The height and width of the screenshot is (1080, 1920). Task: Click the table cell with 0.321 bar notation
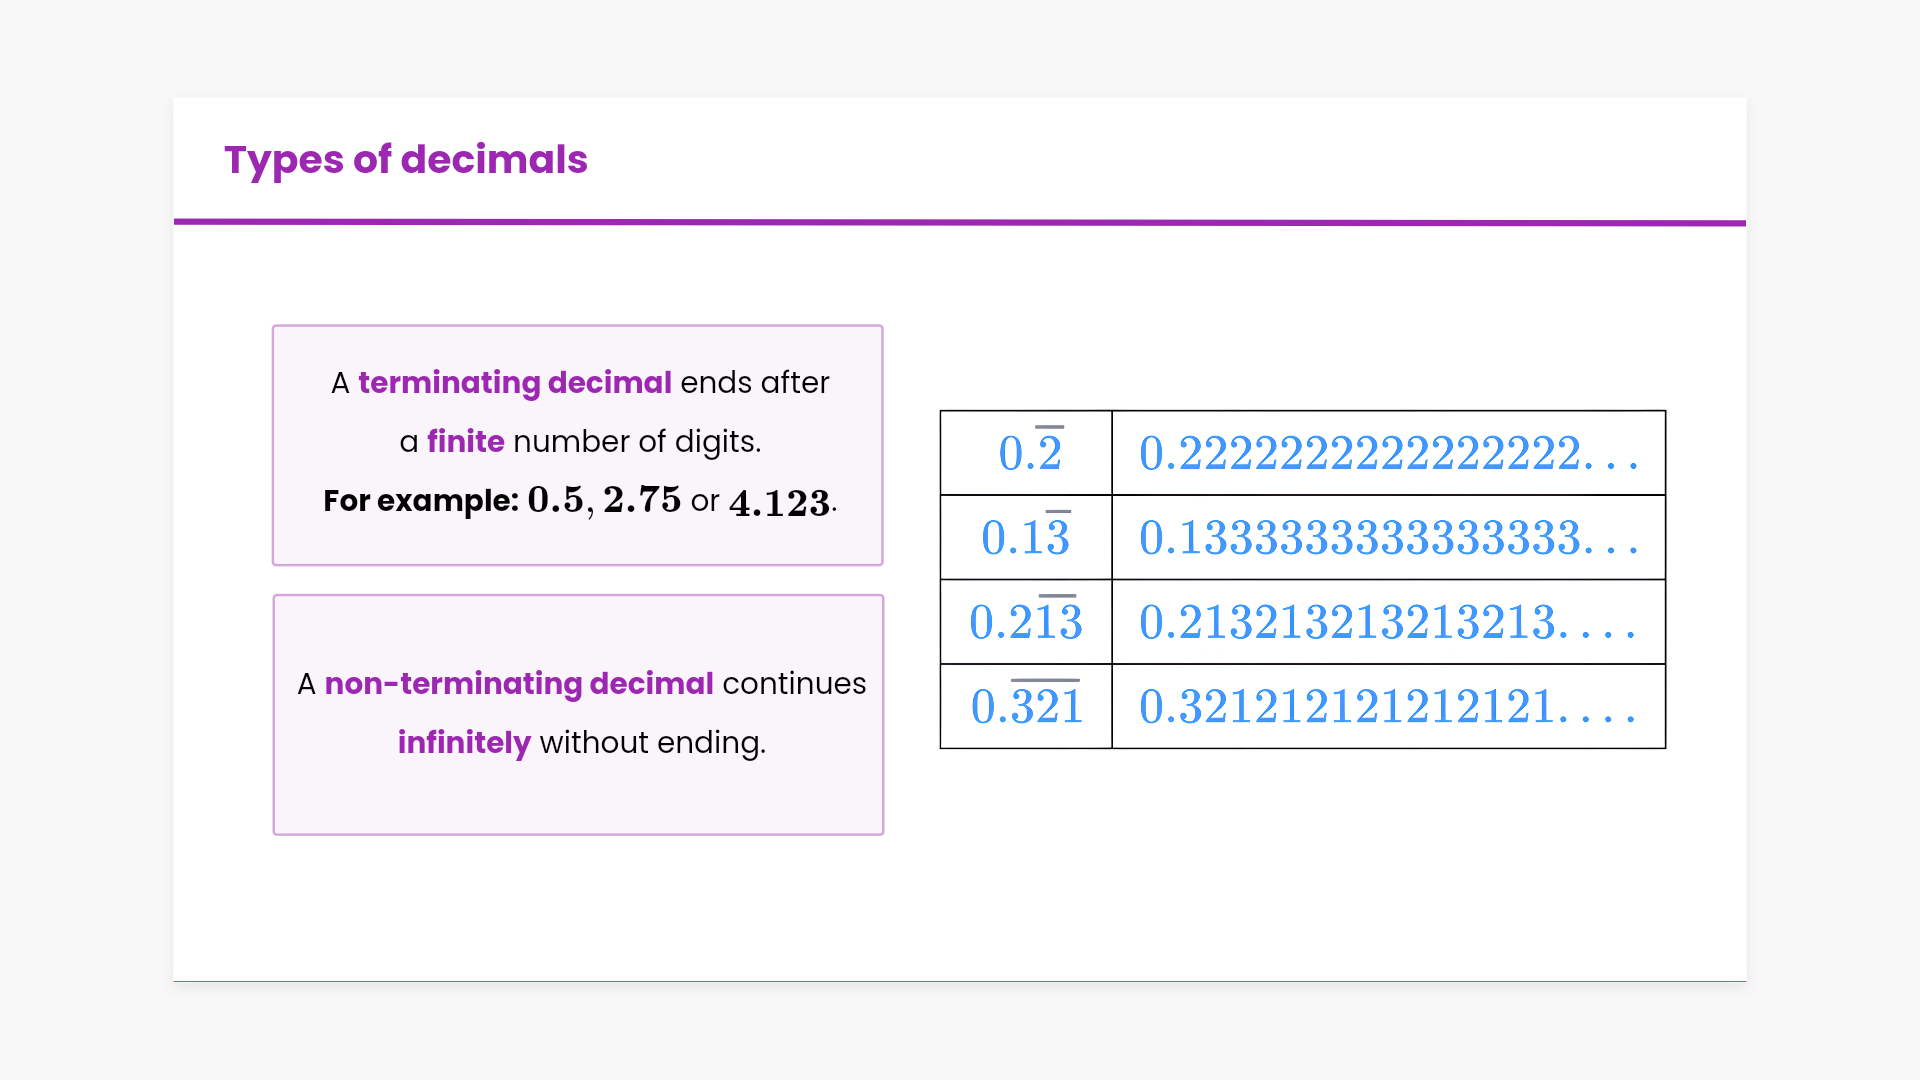coord(1027,706)
